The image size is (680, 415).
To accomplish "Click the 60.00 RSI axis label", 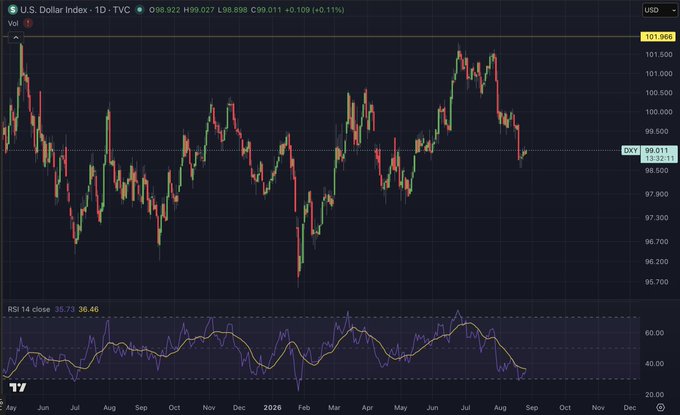I will pos(654,333).
